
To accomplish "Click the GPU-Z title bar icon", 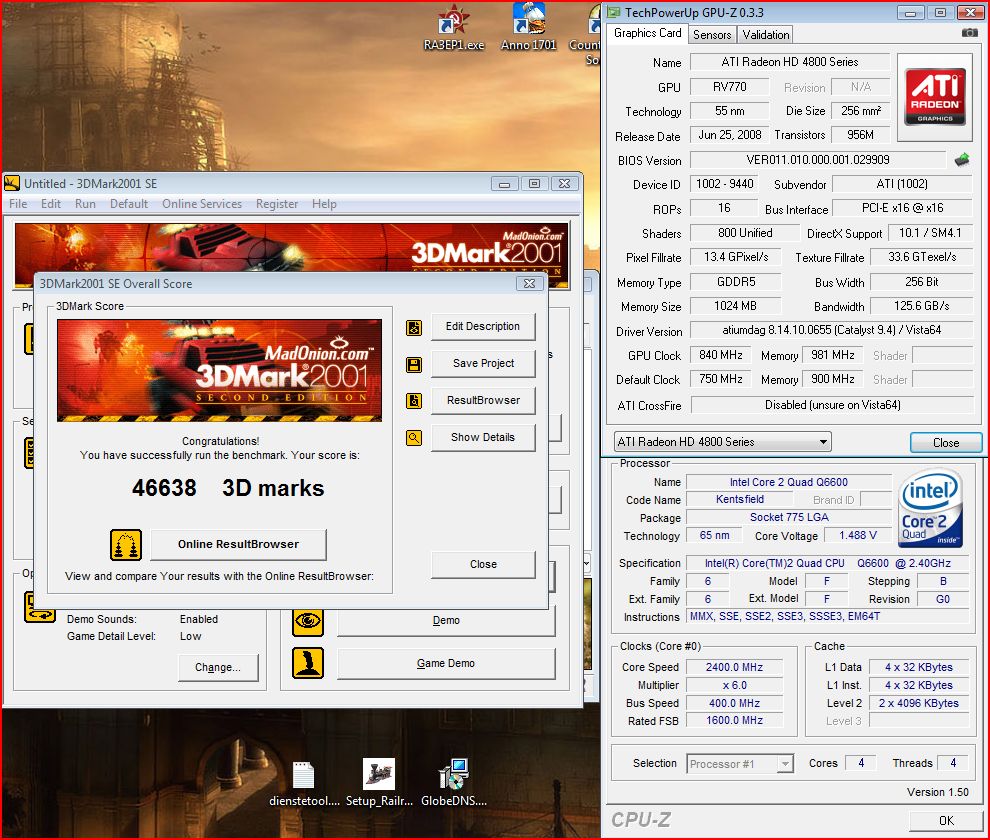I will click(x=613, y=12).
